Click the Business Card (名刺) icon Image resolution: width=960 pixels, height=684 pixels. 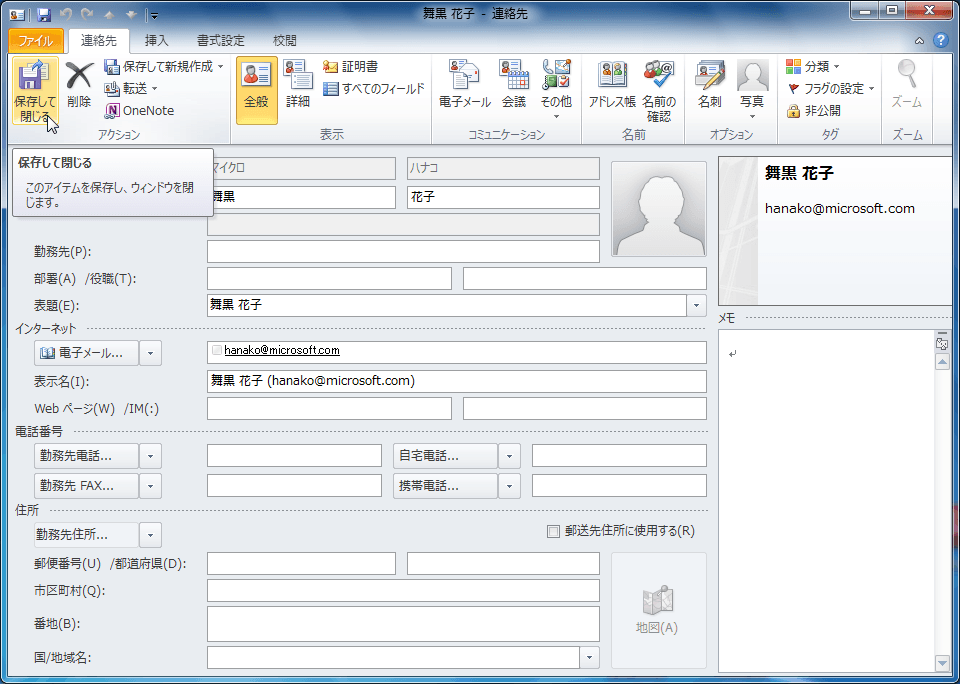[x=710, y=86]
